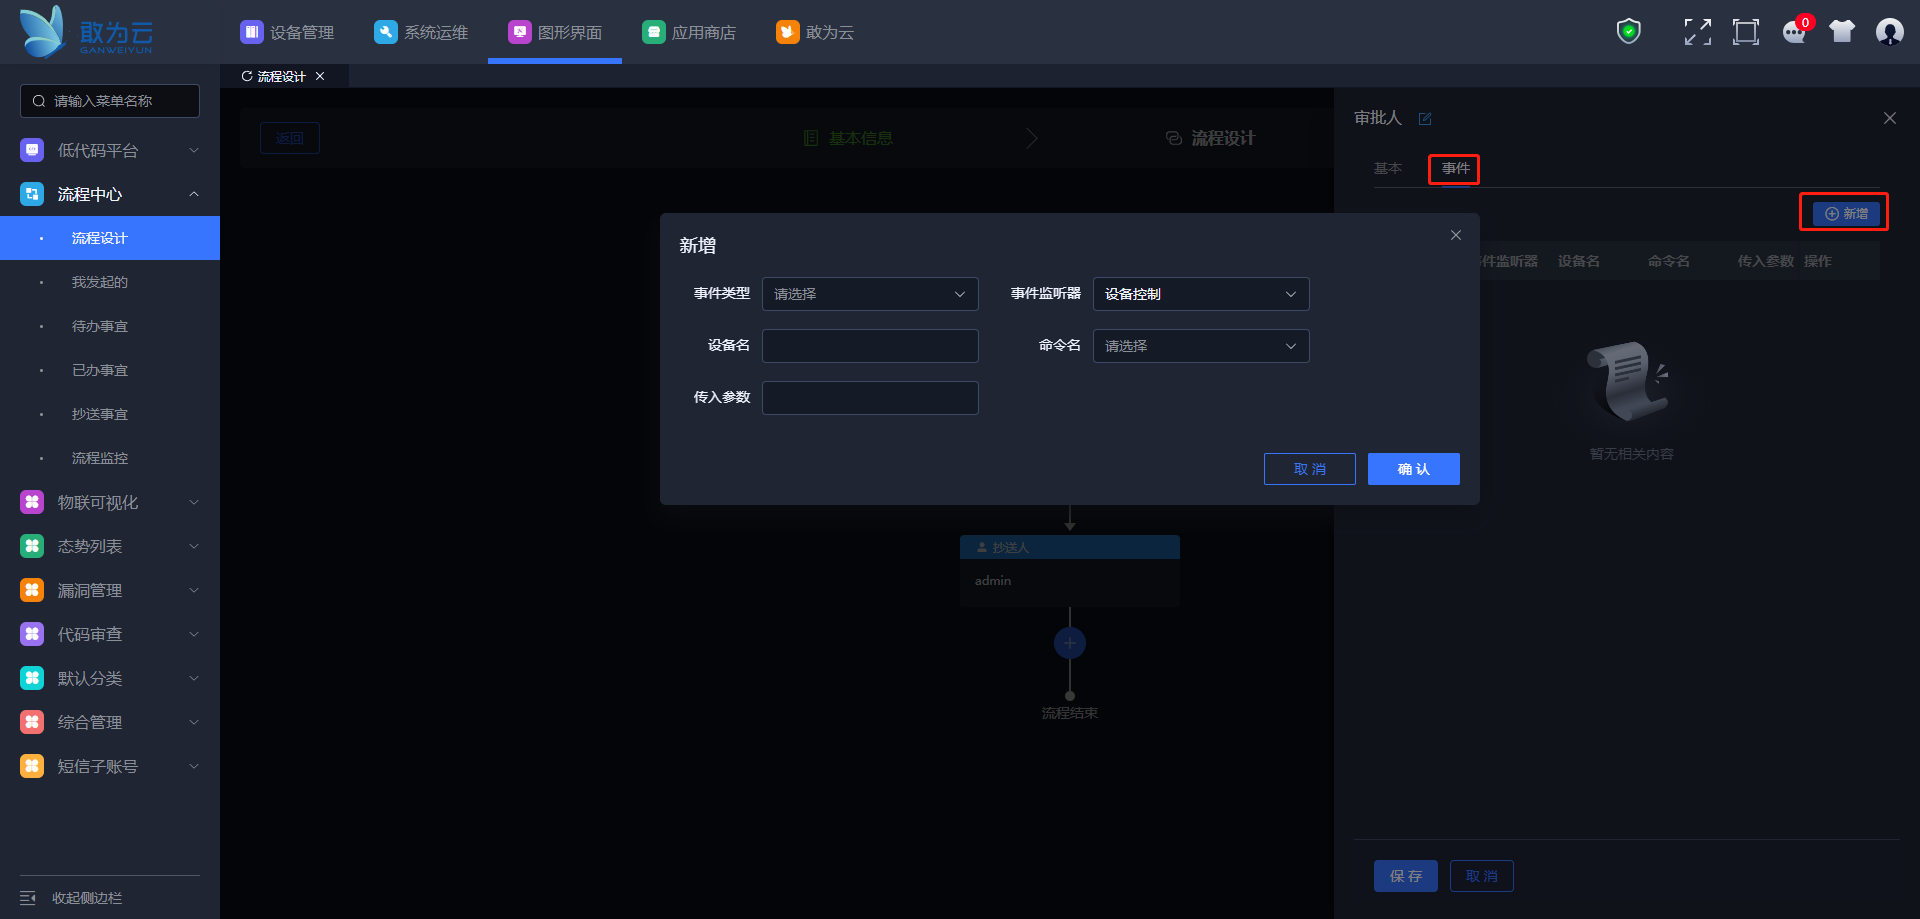Screen dimensions: 1920x919
Task: Click 取消 at the bottom of 审批人 panel
Action: [1482, 876]
